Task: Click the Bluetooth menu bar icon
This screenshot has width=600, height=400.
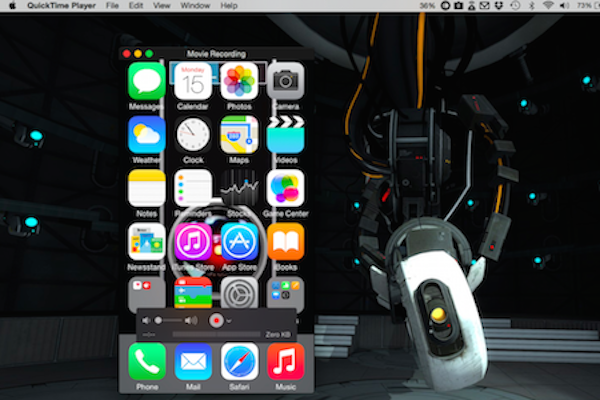Action: click(x=532, y=6)
